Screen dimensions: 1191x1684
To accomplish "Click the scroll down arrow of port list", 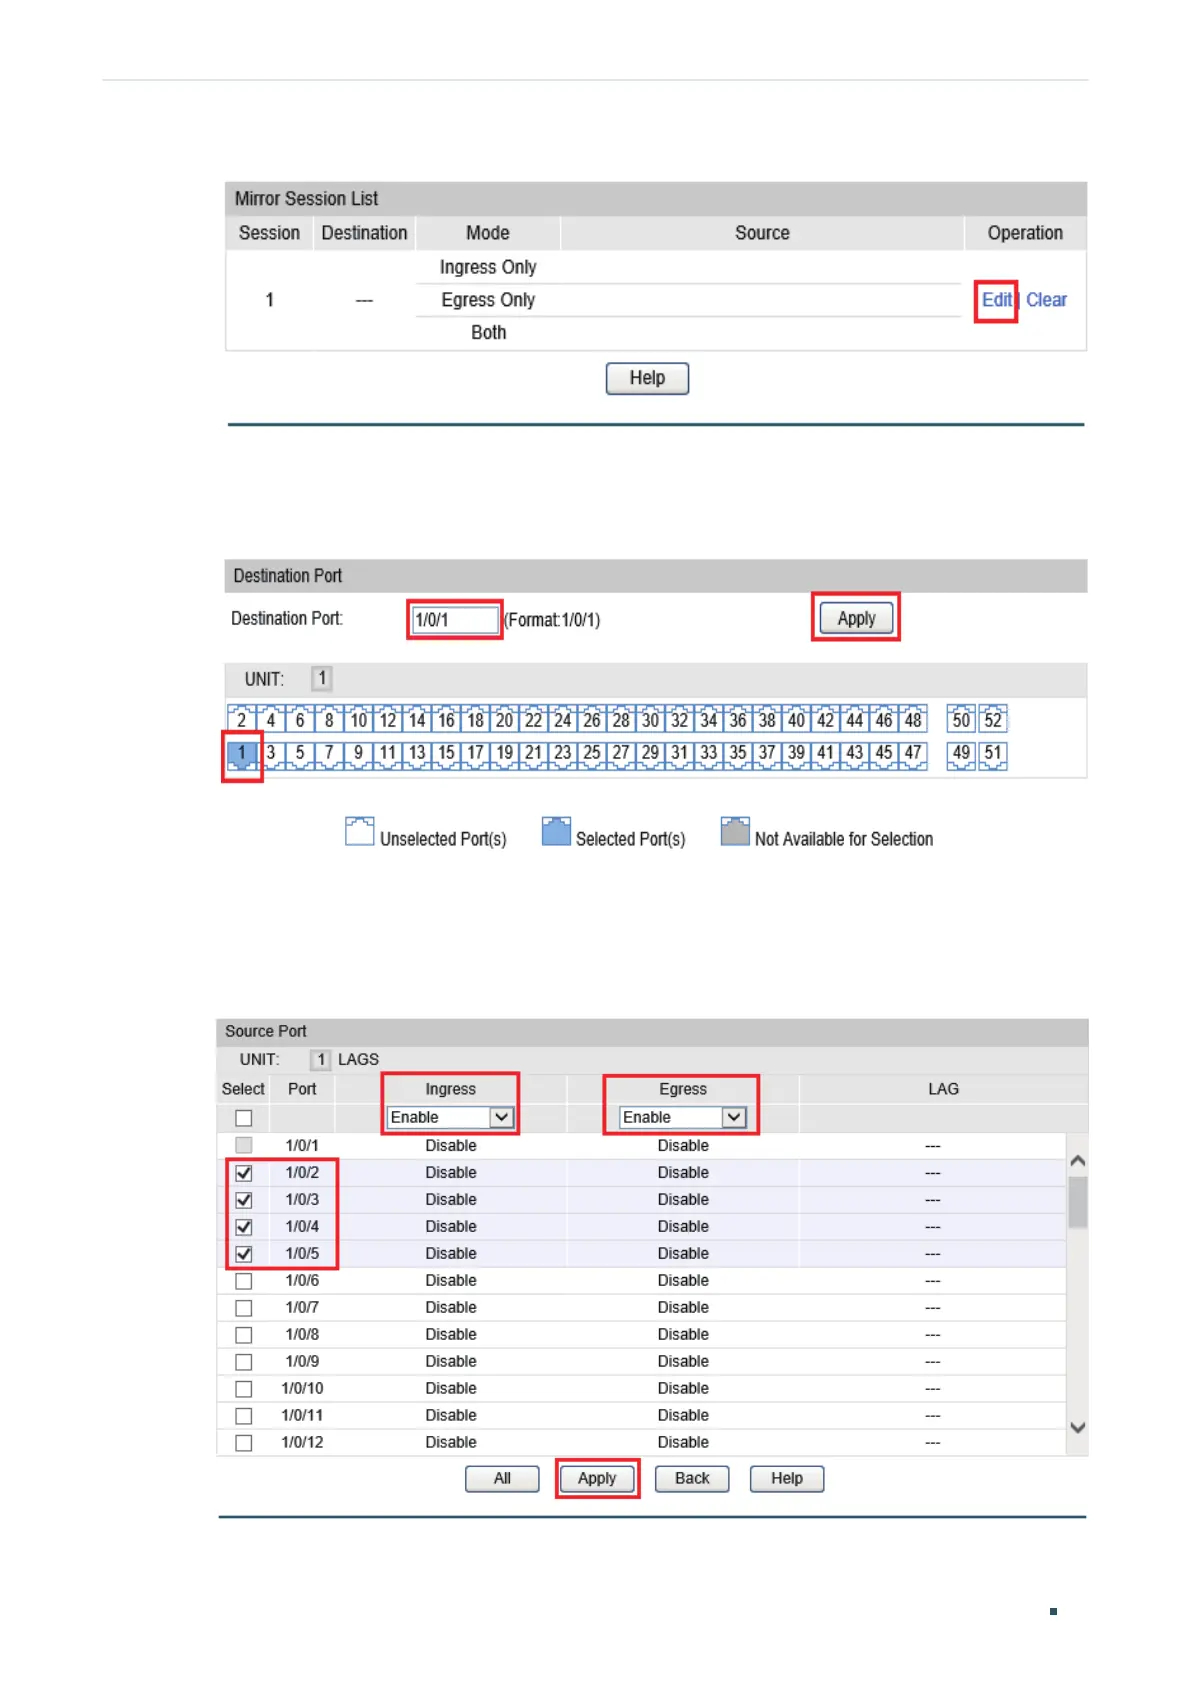I will 1077,1428.
